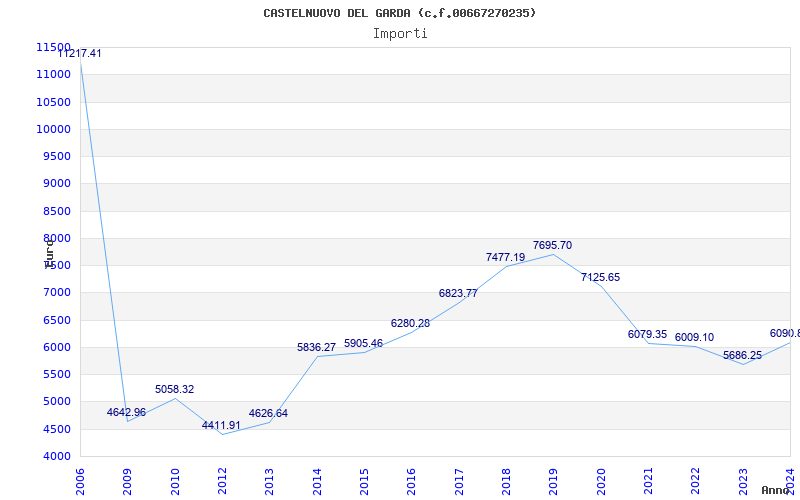Select the 5058.32 data label

[x=174, y=389]
